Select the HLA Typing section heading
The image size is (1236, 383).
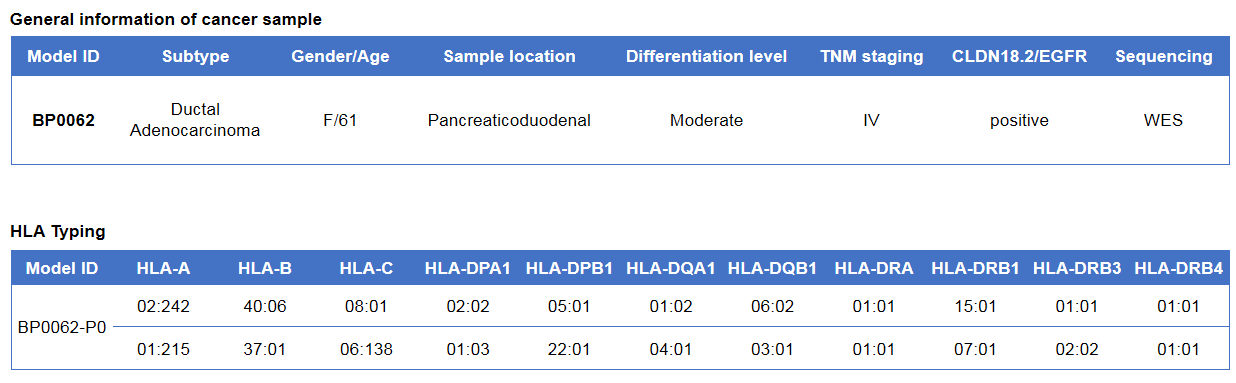(58, 231)
